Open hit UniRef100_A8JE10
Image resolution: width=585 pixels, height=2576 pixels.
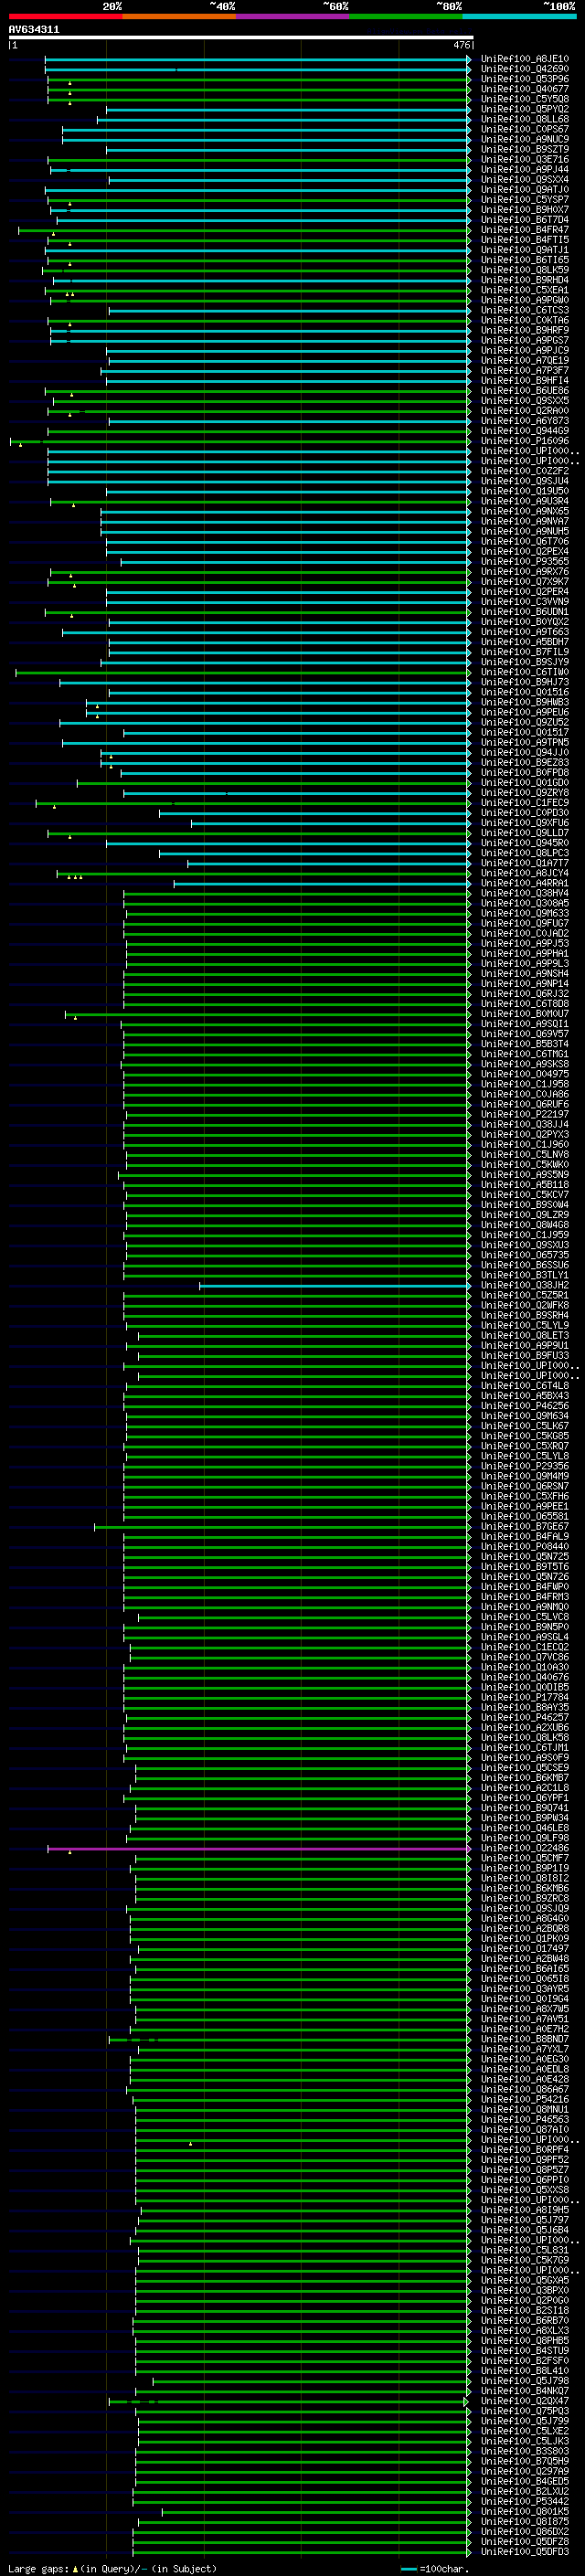[x=525, y=59]
